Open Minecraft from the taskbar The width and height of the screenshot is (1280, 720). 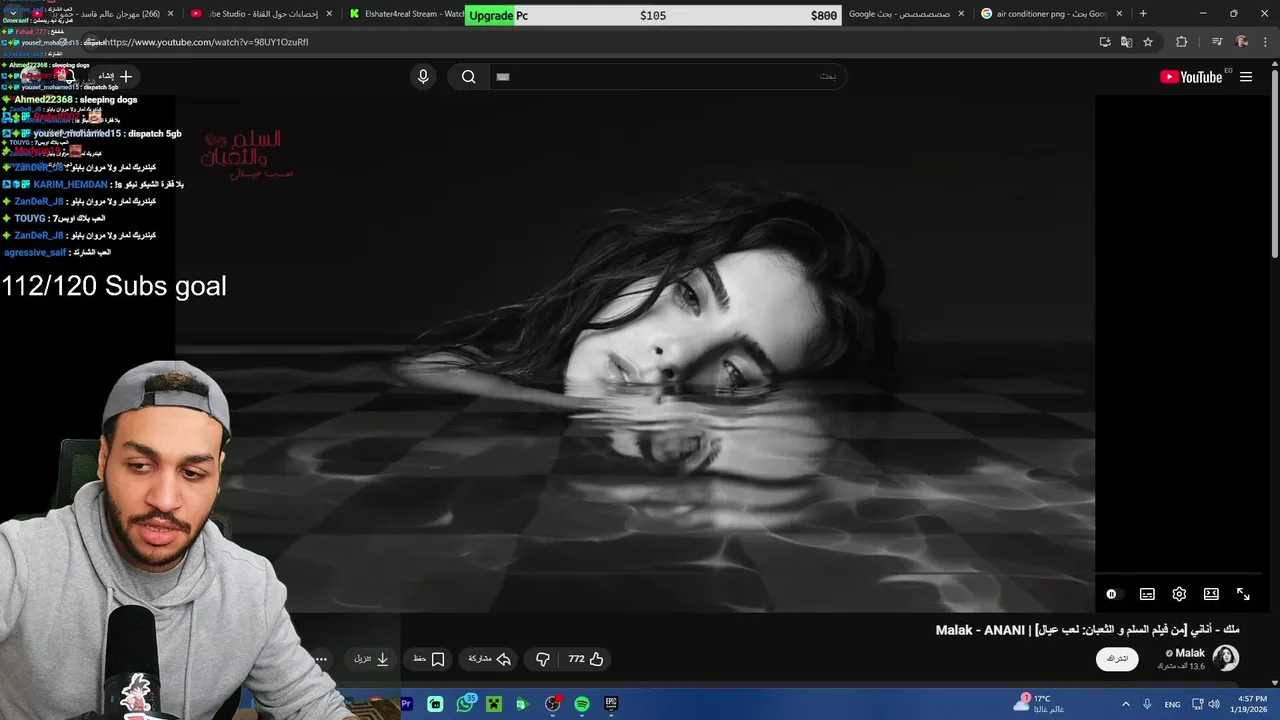pos(493,704)
